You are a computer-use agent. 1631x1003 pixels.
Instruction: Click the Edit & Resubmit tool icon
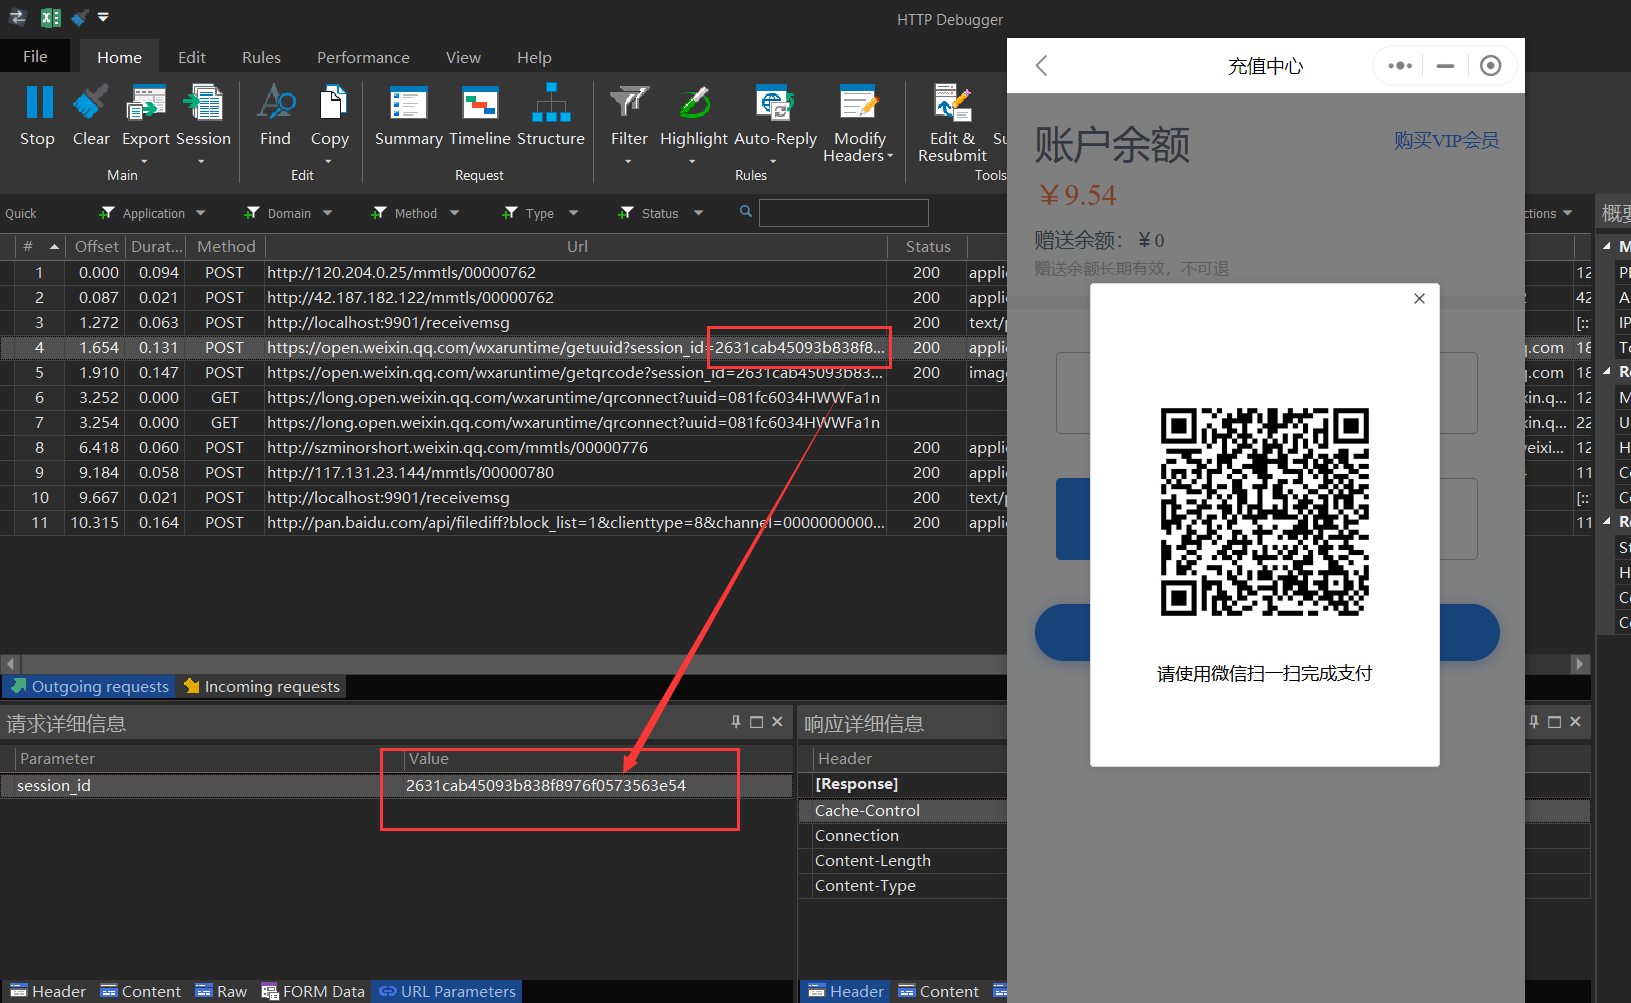pyautogui.click(x=952, y=103)
